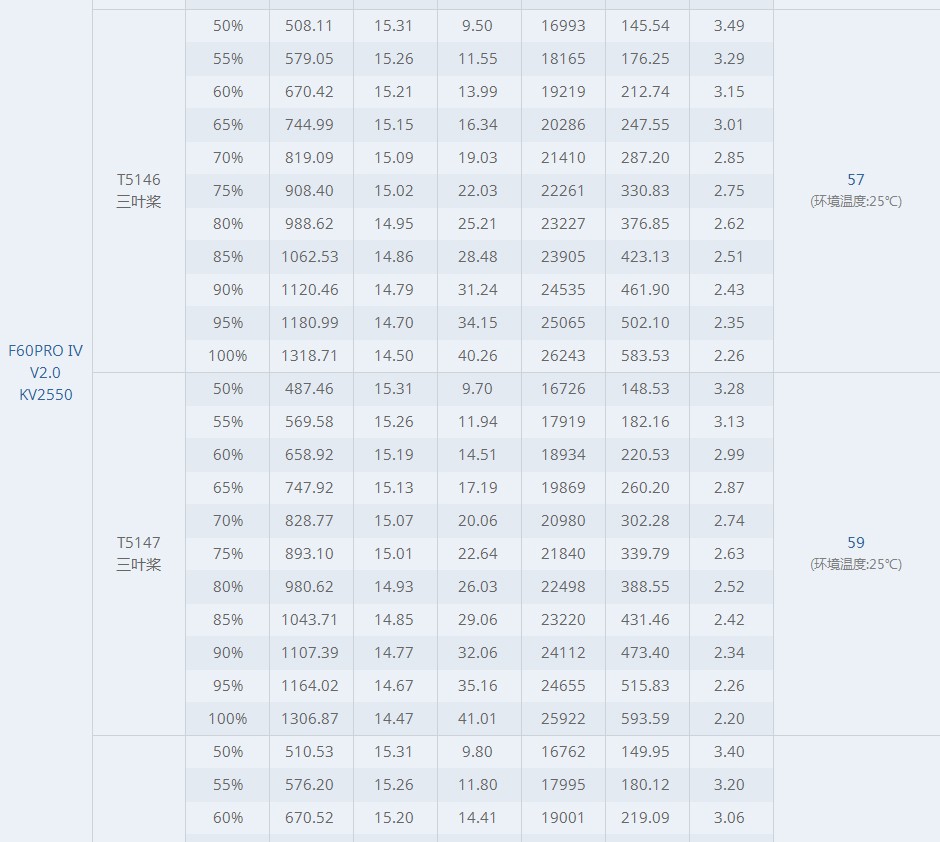The height and width of the screenshot is (842, 940).
Task: Click the 893.10 thrust value cell
Action: 310,554
